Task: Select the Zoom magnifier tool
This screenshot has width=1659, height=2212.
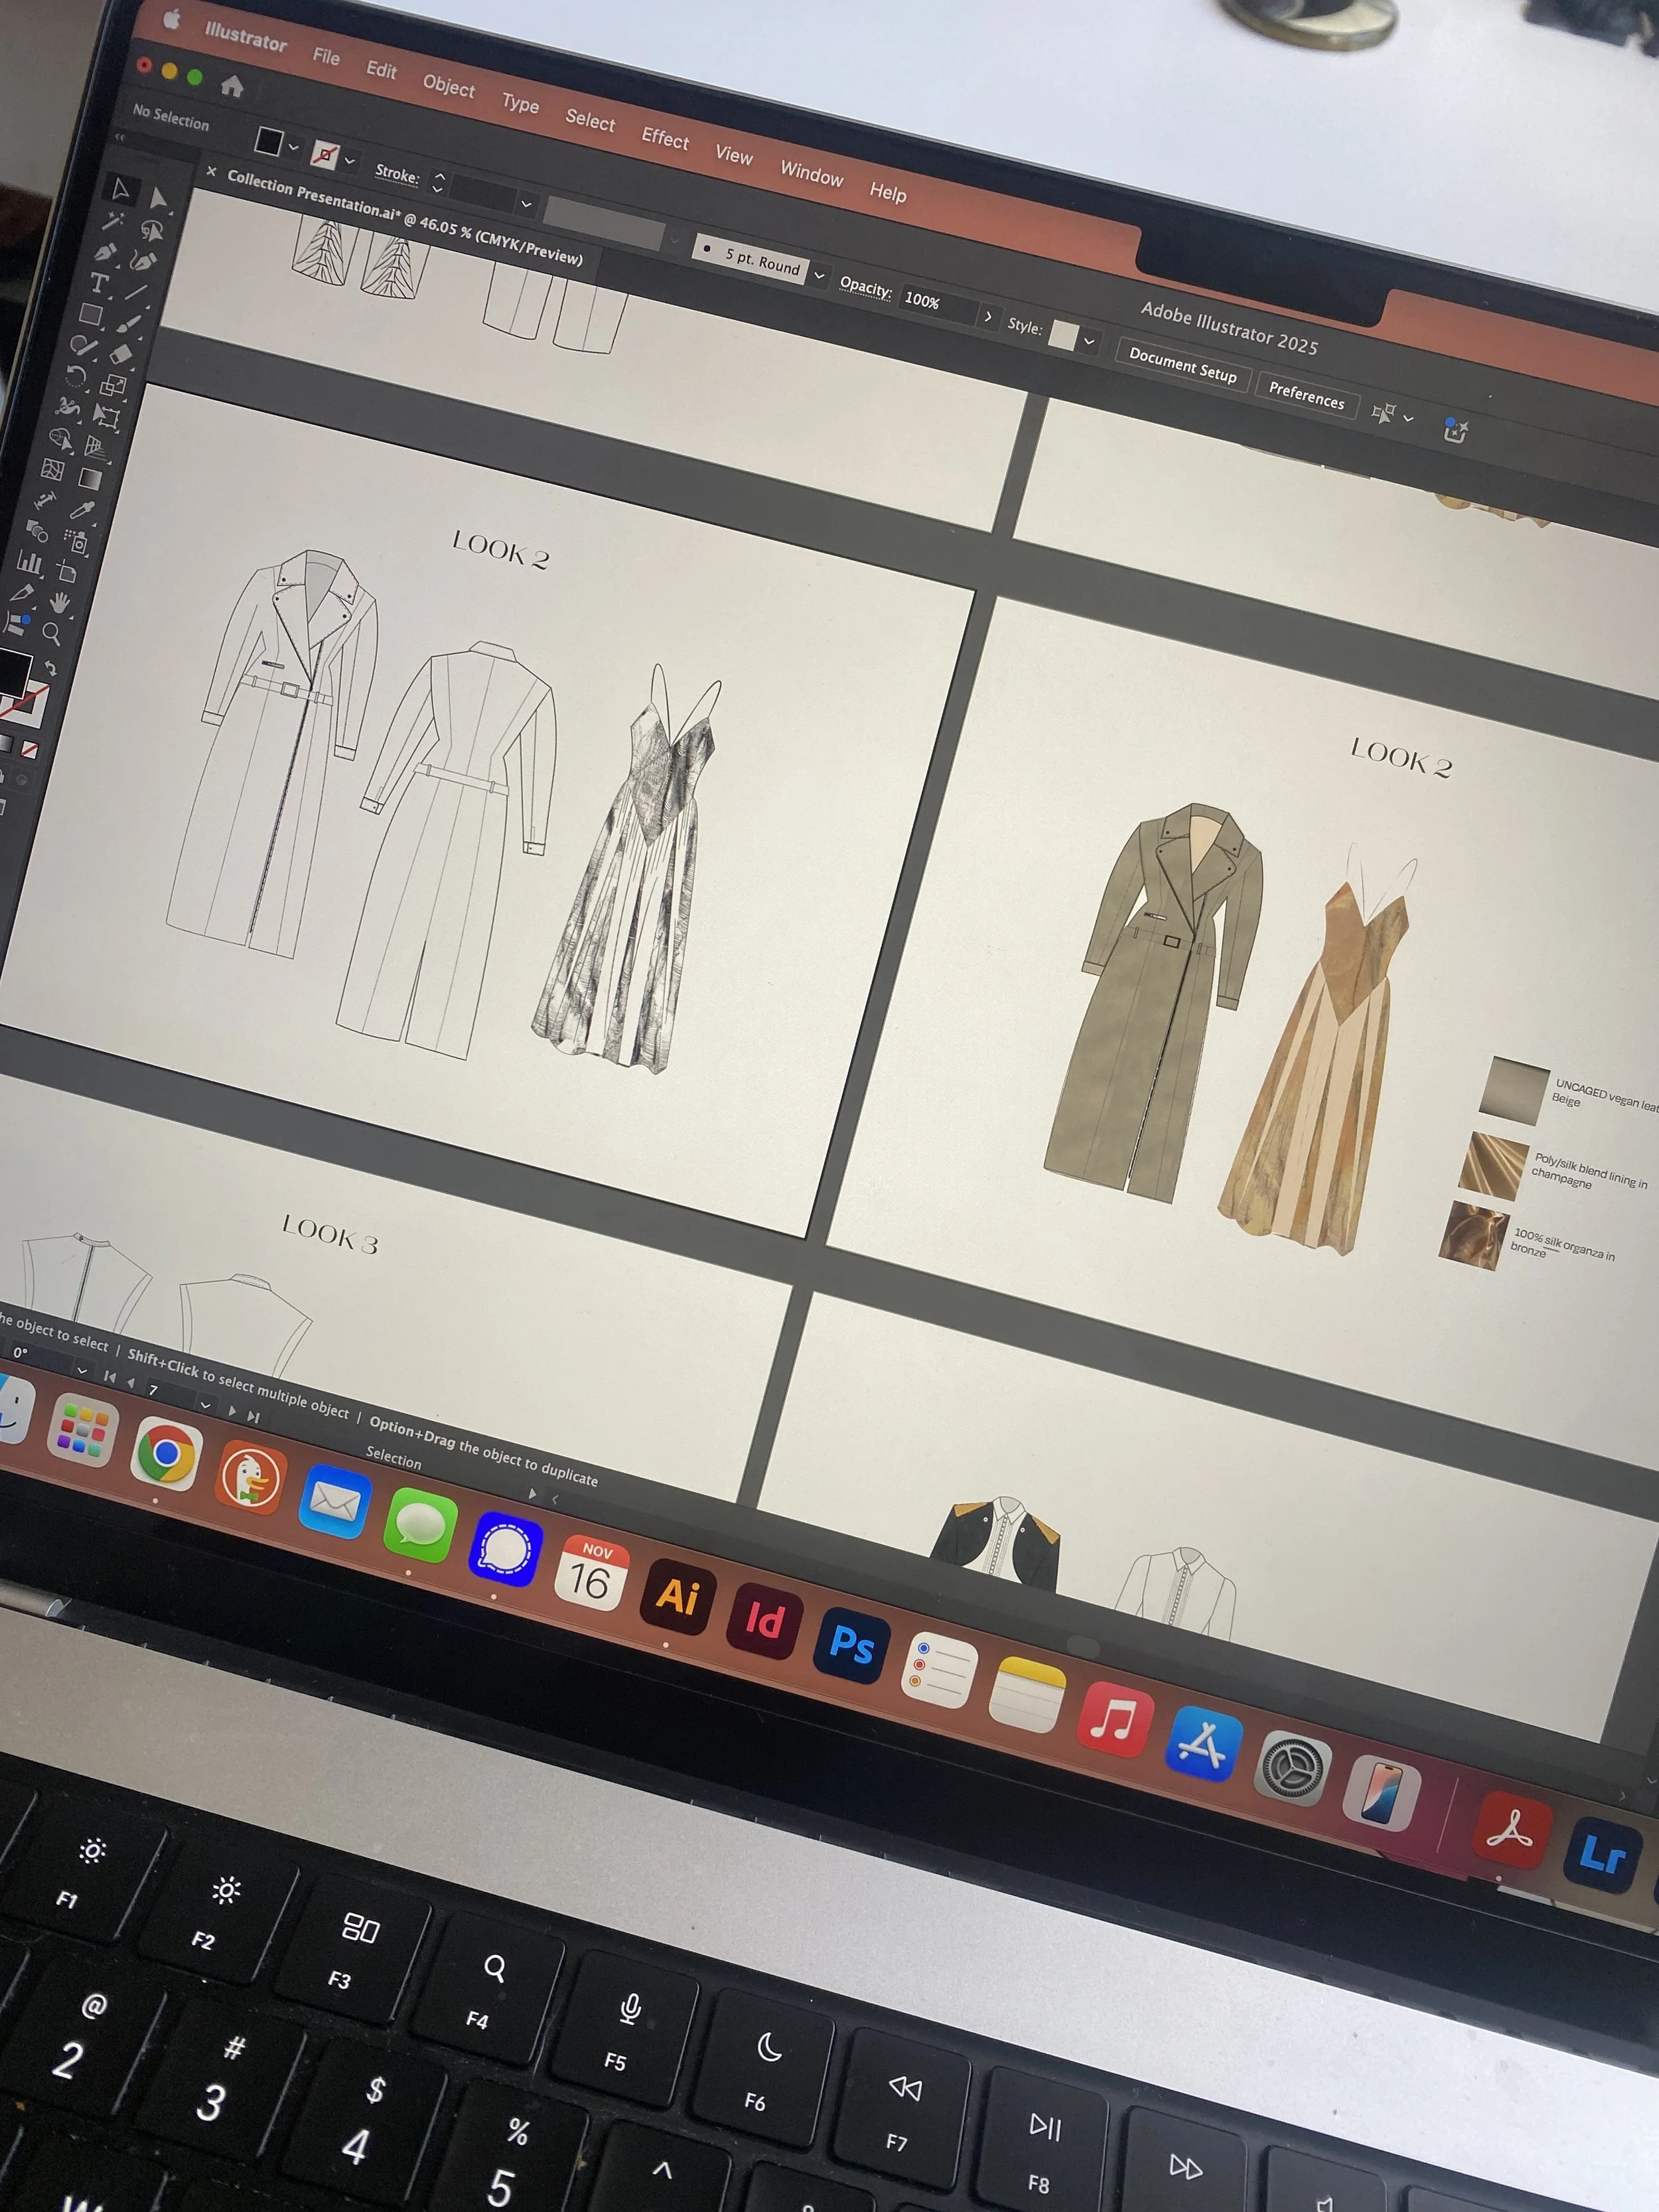Action: point(52,634)
